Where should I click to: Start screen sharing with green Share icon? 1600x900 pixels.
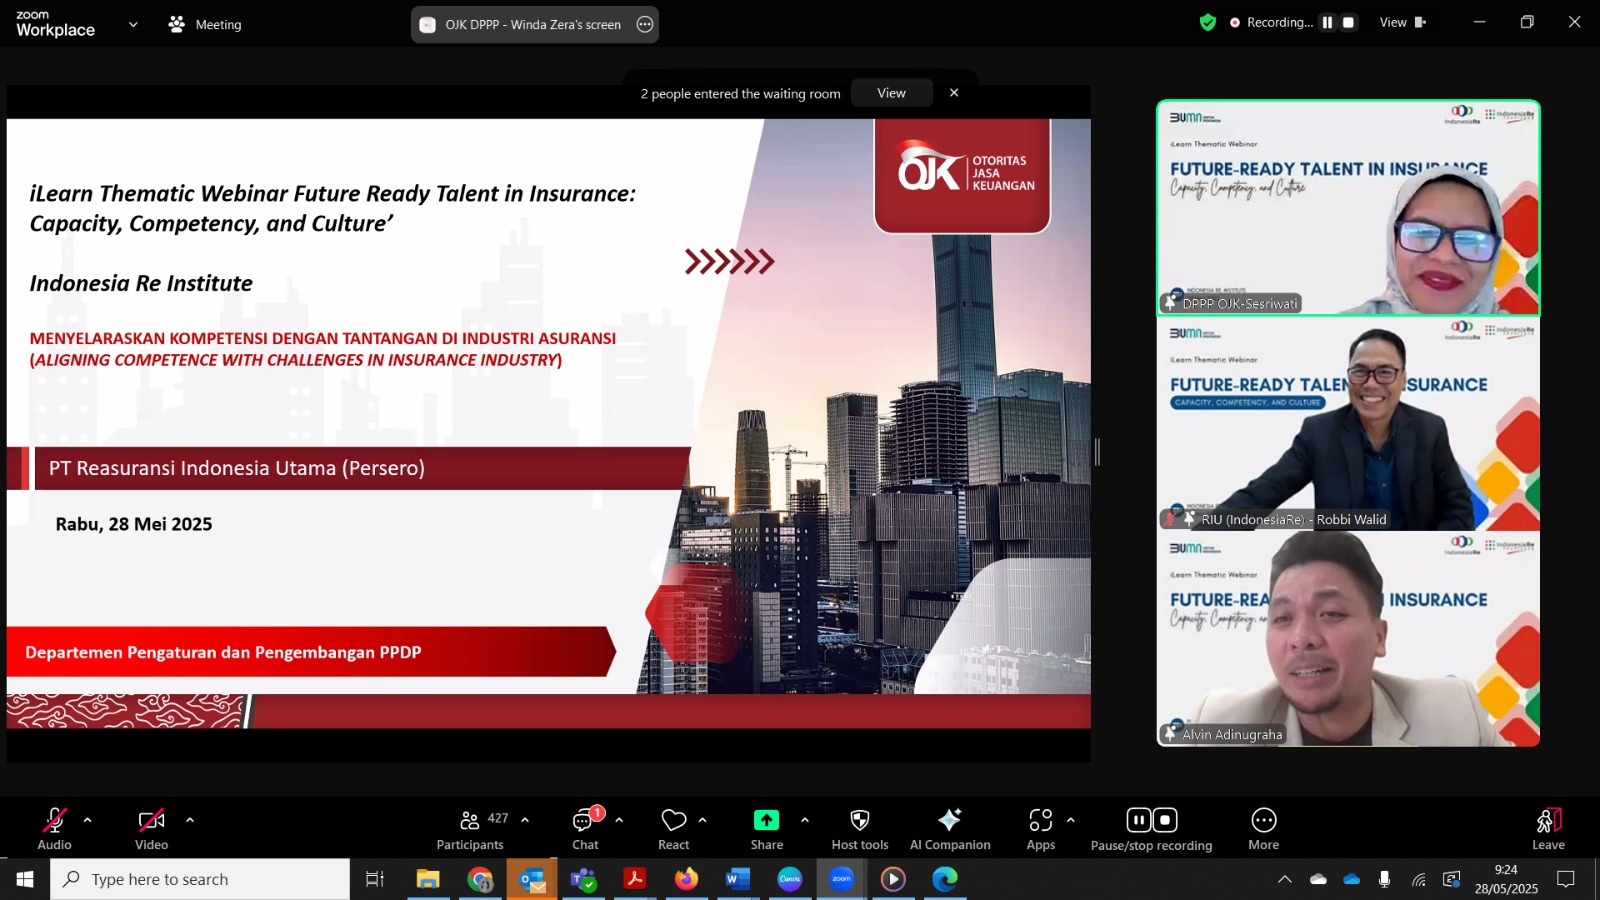tap(766, 820)
